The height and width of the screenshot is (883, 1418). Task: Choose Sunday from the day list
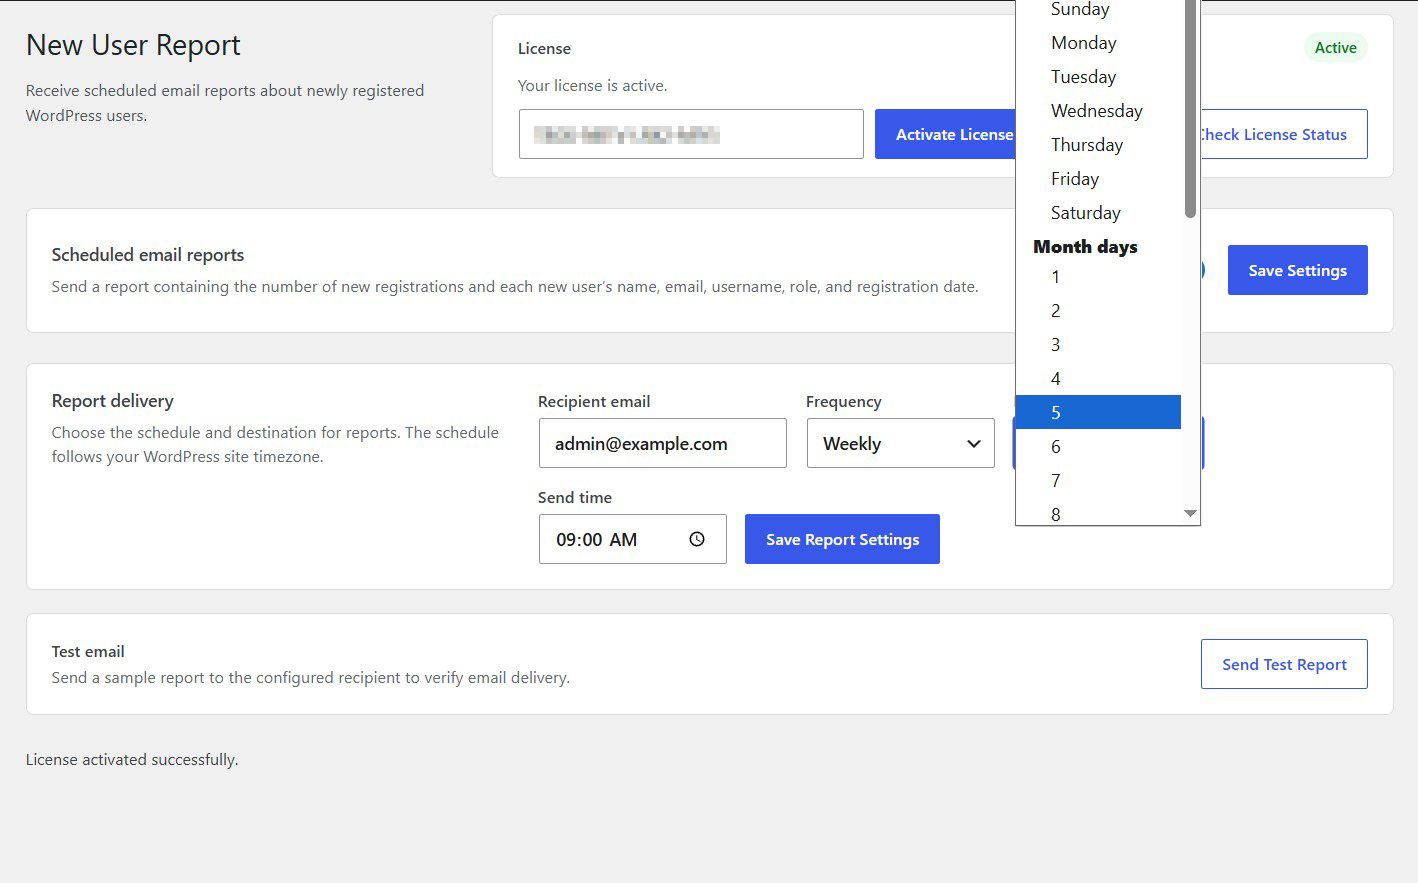pos(1098,10)
